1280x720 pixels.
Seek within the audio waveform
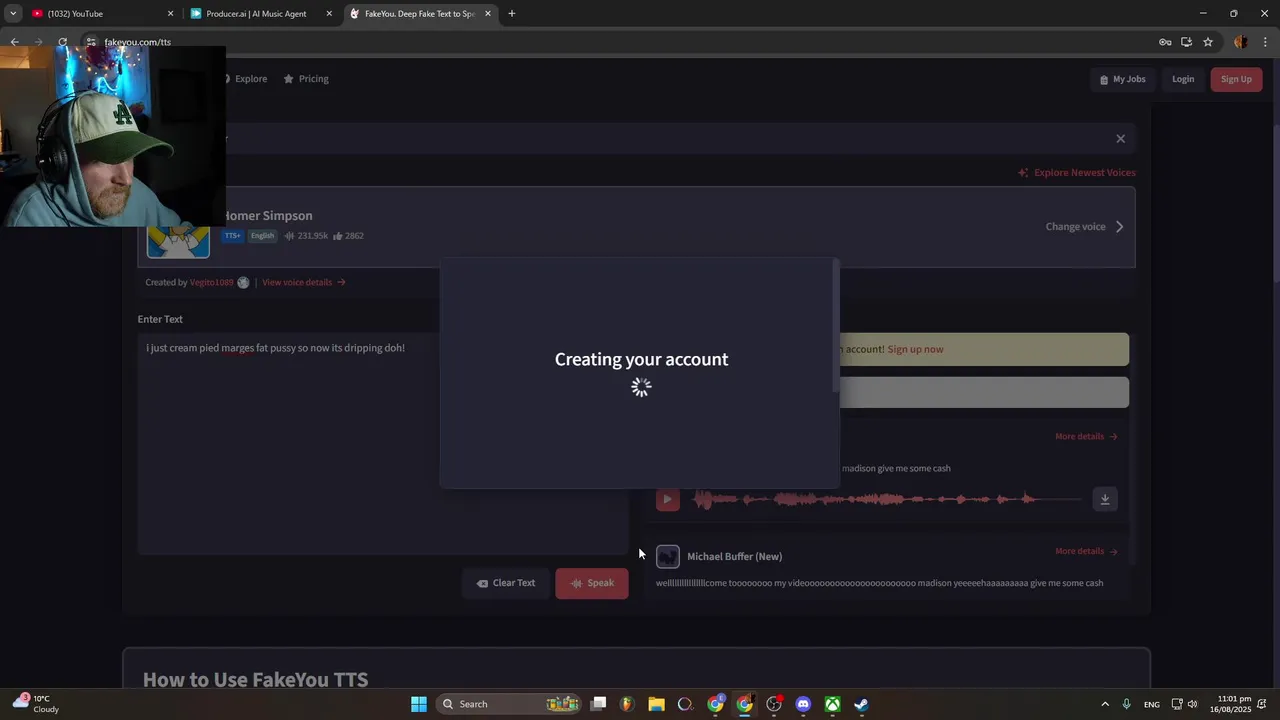pos(888,499)
